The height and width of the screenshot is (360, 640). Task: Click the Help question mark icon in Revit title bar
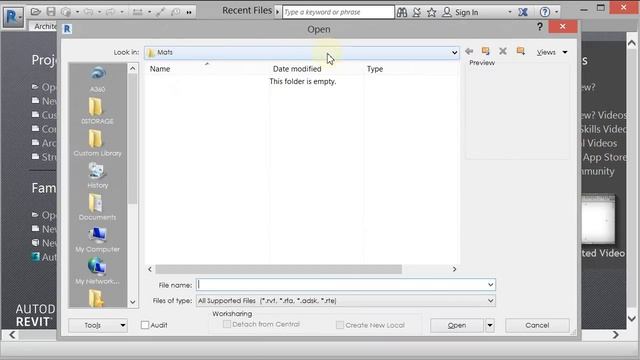544,12
